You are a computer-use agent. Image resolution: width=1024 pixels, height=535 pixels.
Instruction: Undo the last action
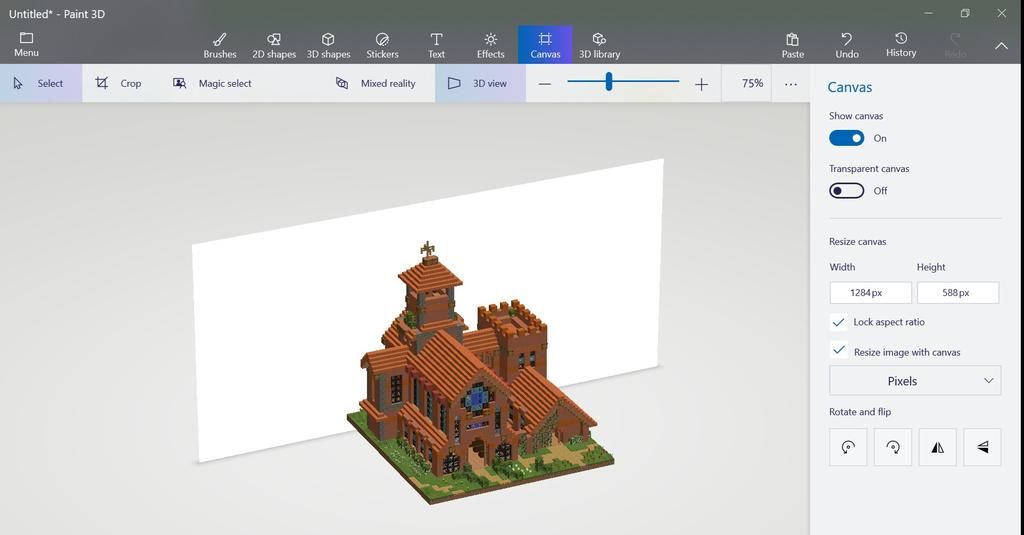click(847, 45)
